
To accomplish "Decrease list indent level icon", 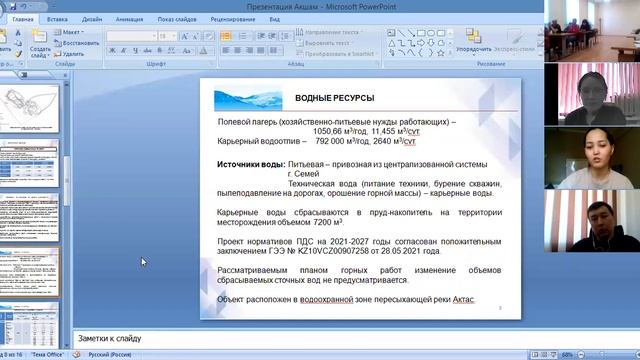I will (x=261, y=36).
